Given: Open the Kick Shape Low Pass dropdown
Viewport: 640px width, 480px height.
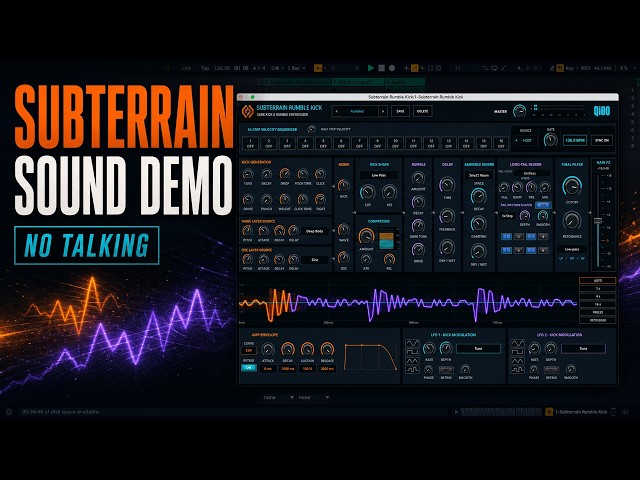Looking at the screenshot, I should coord(379,175).
